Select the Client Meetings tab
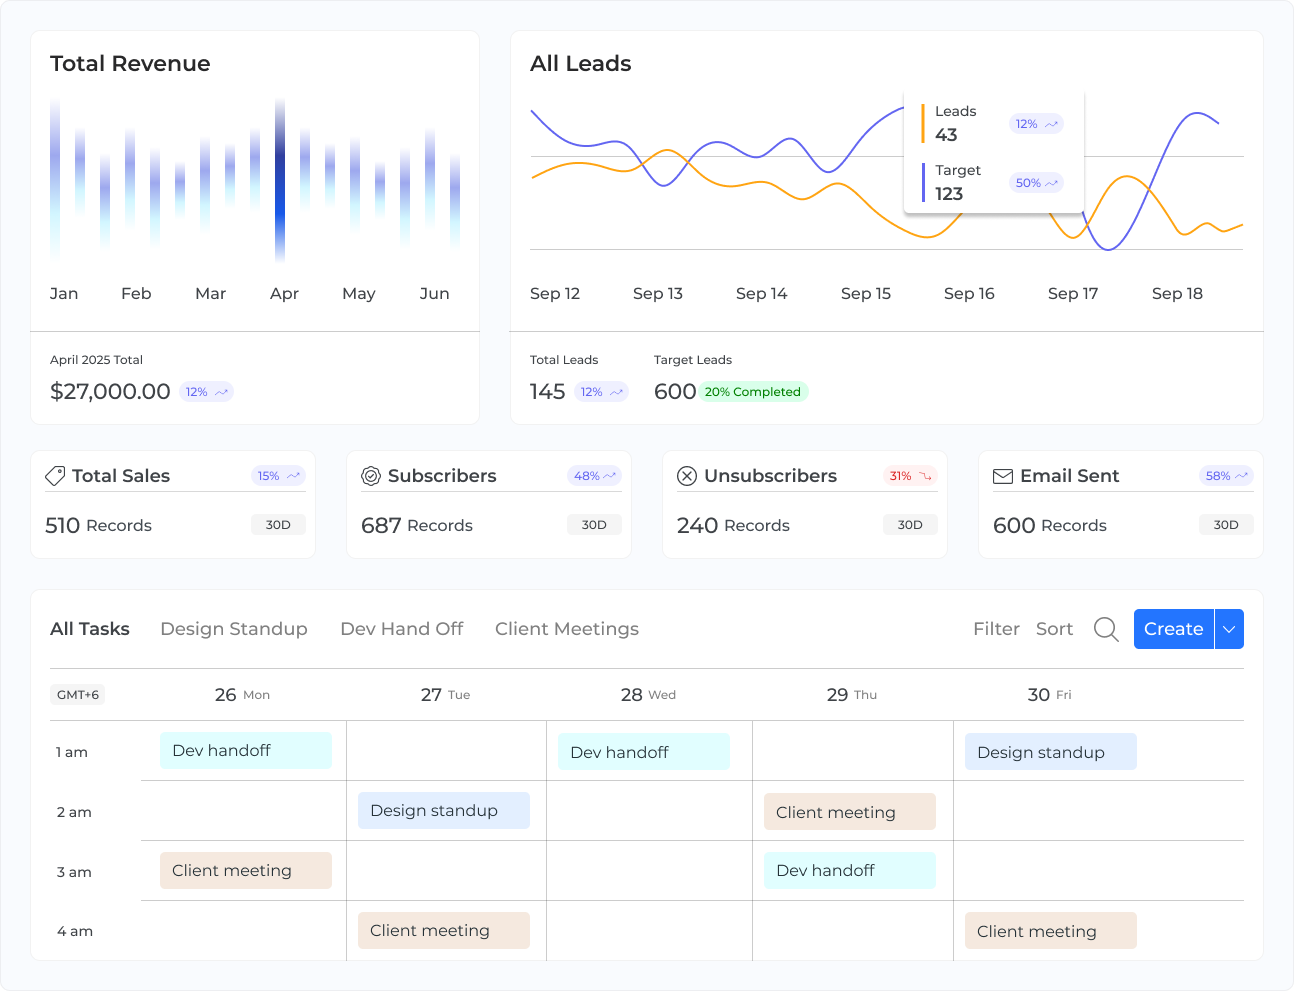 [566, 629]
